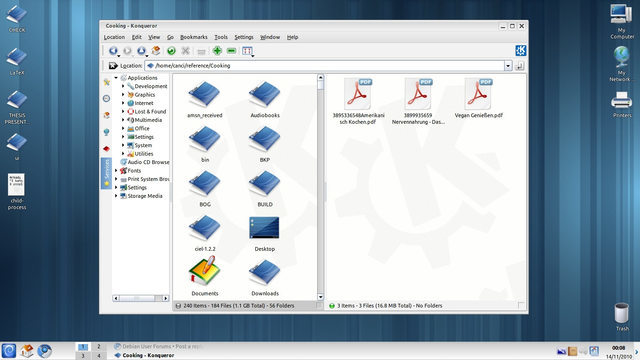Open the Network sidebar globe icon
This screenshot has width=640, height=360.
click(x=107, y=132)
